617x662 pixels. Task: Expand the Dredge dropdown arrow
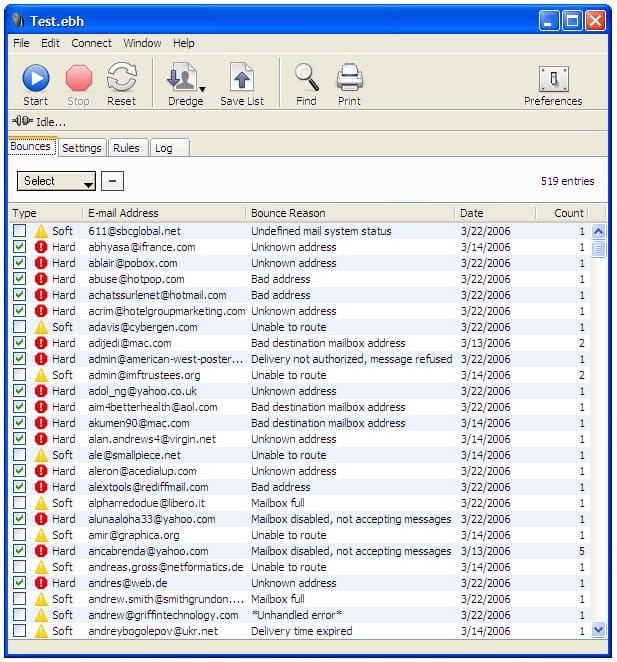tap(203, 89)
